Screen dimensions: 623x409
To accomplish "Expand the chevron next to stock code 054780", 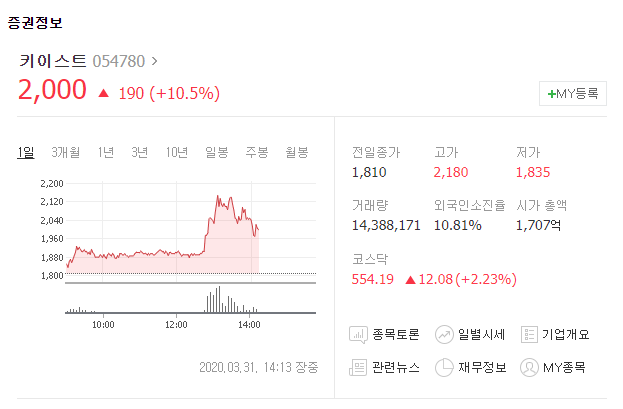I will pos(154,61).
